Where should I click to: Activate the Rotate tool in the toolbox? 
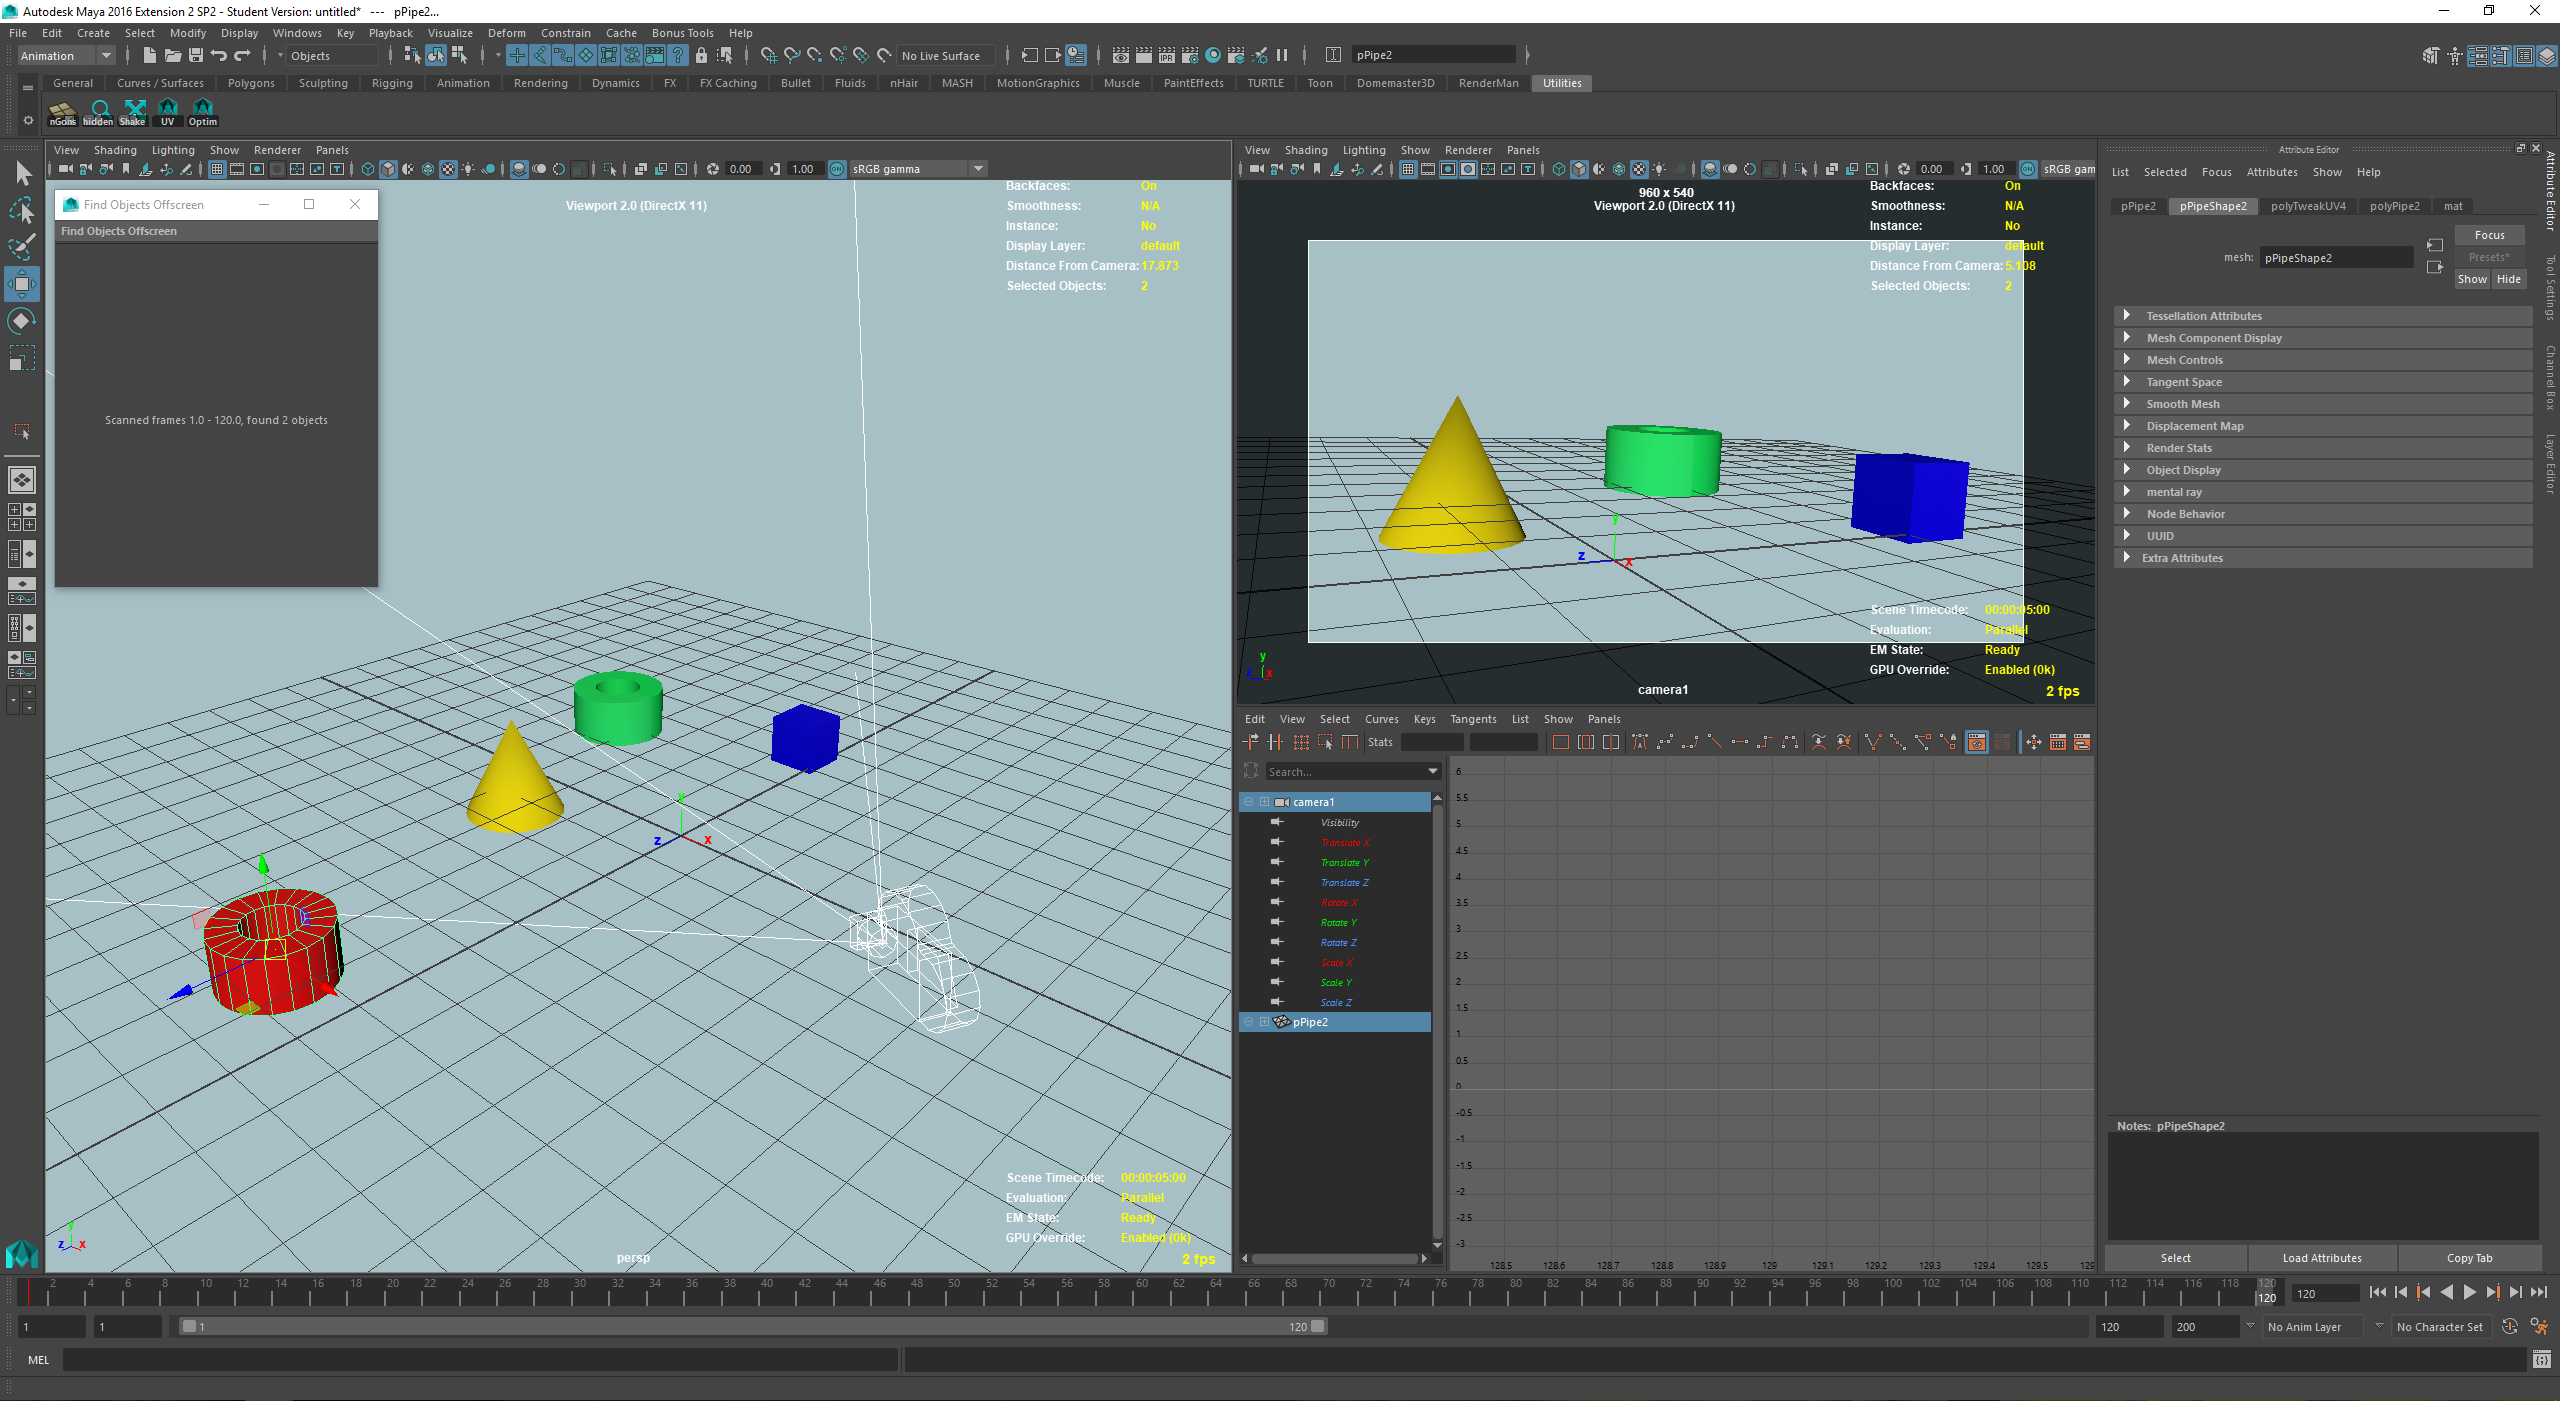point(21,321)
